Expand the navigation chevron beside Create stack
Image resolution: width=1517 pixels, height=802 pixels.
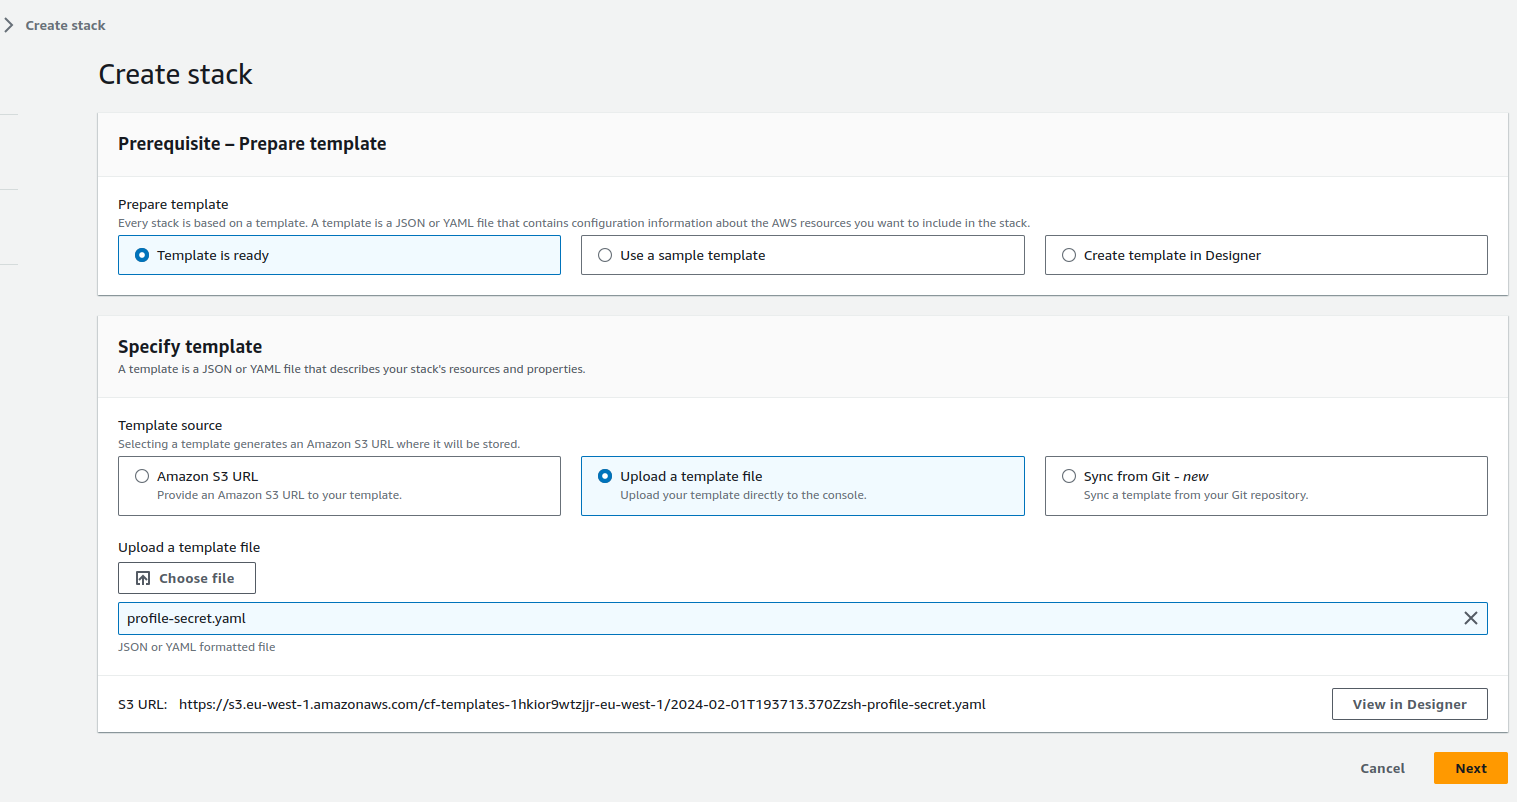pyautogui.click(x=8, y=25)
